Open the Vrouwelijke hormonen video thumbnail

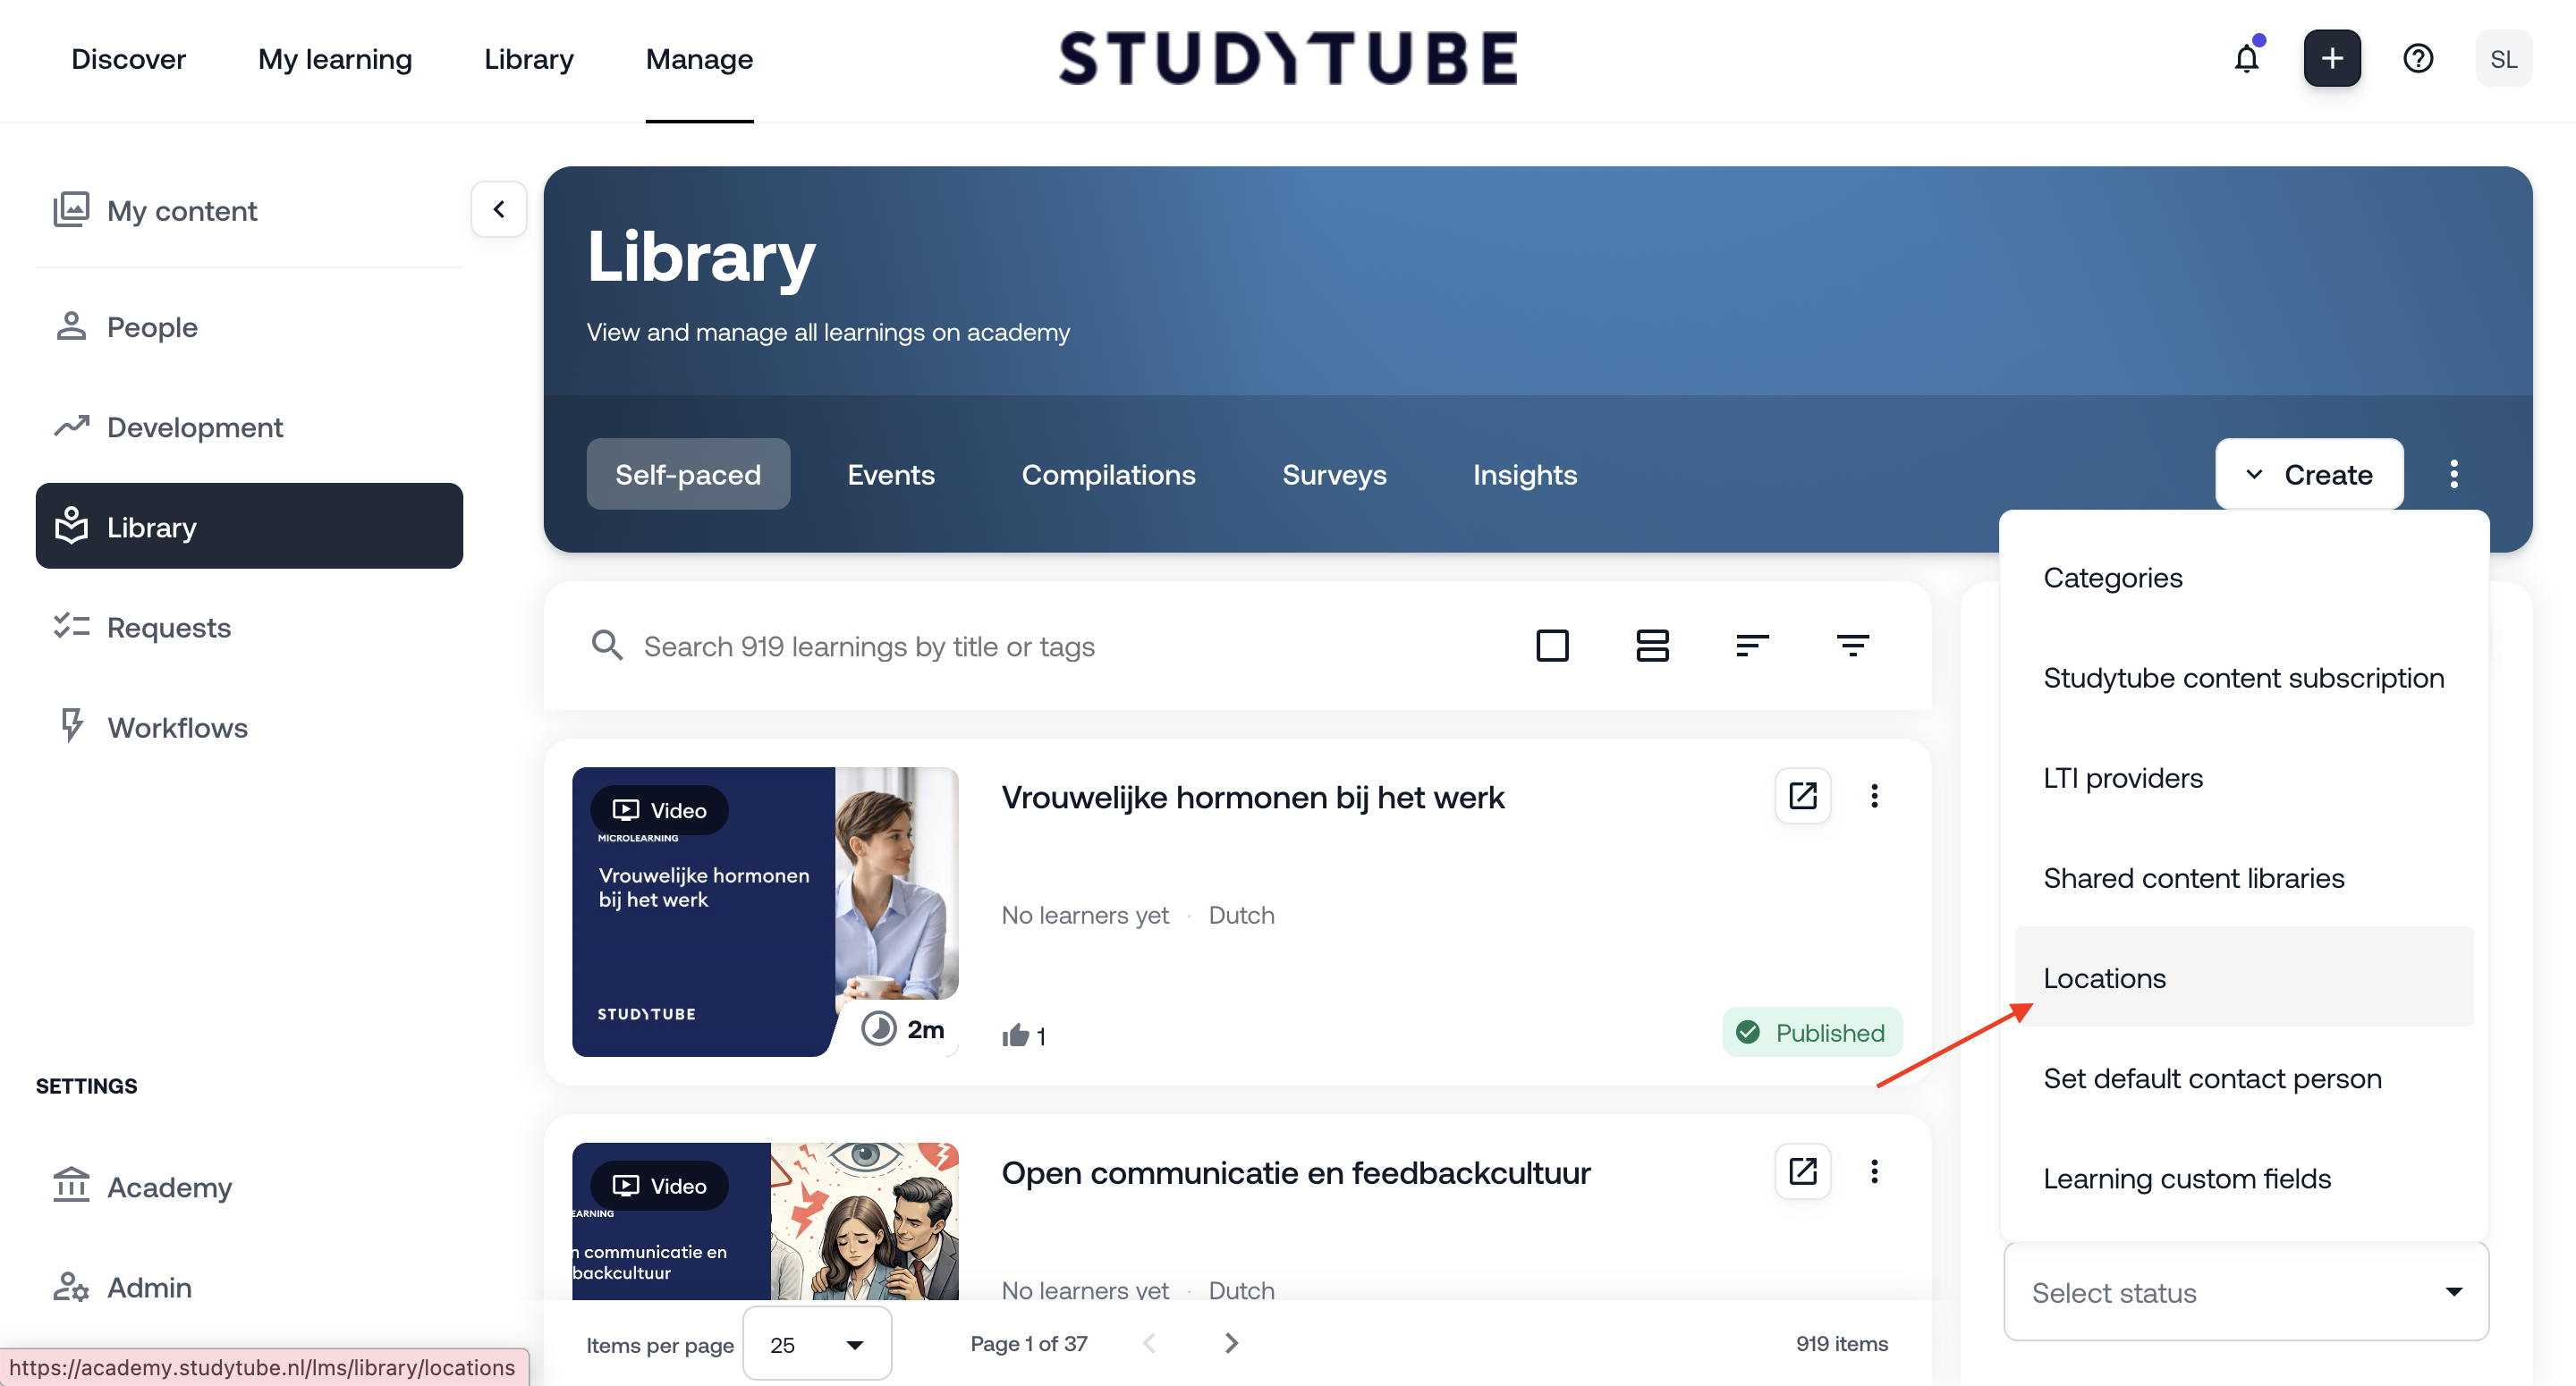(x=765, y=911)
